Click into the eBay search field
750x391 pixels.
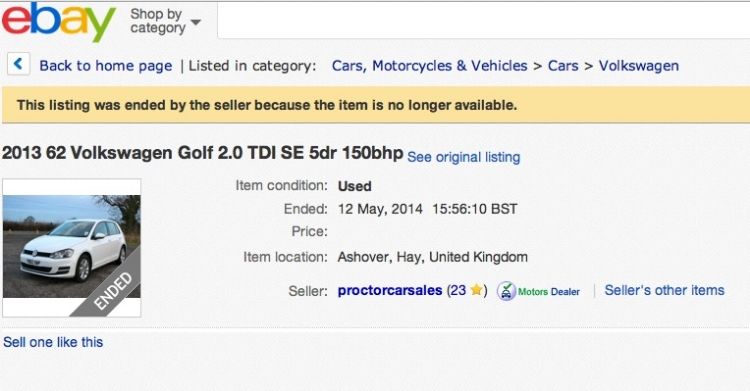click(x=483, y=21)
